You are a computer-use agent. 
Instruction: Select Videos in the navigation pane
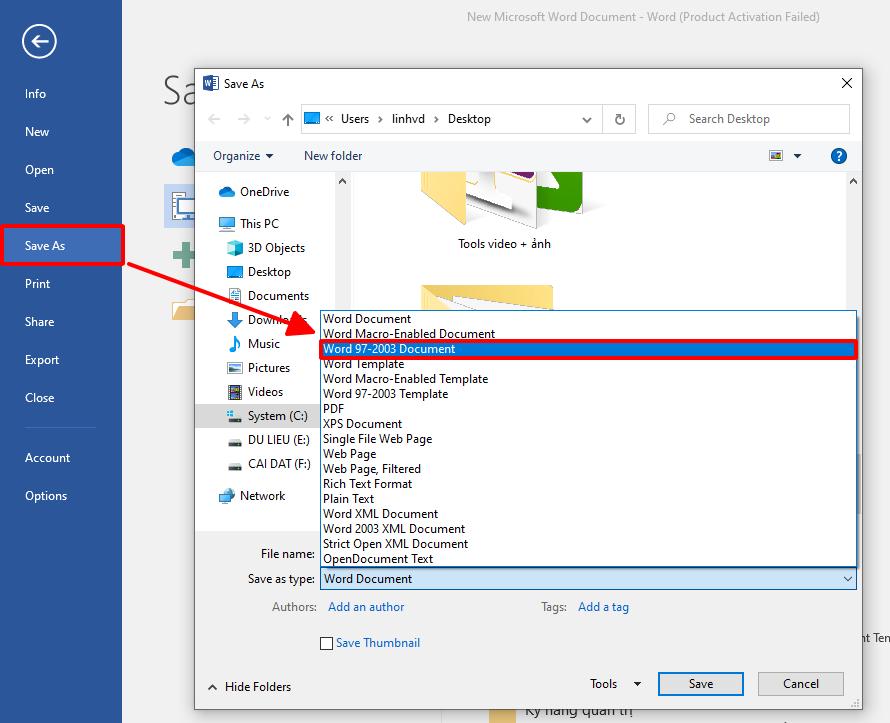coord(255,392)
